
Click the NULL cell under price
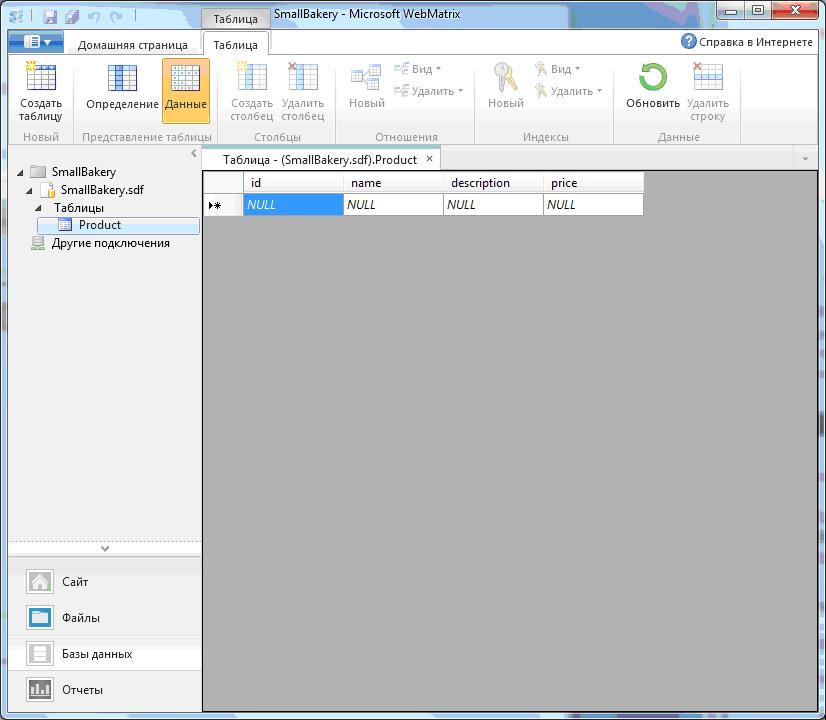594,204
